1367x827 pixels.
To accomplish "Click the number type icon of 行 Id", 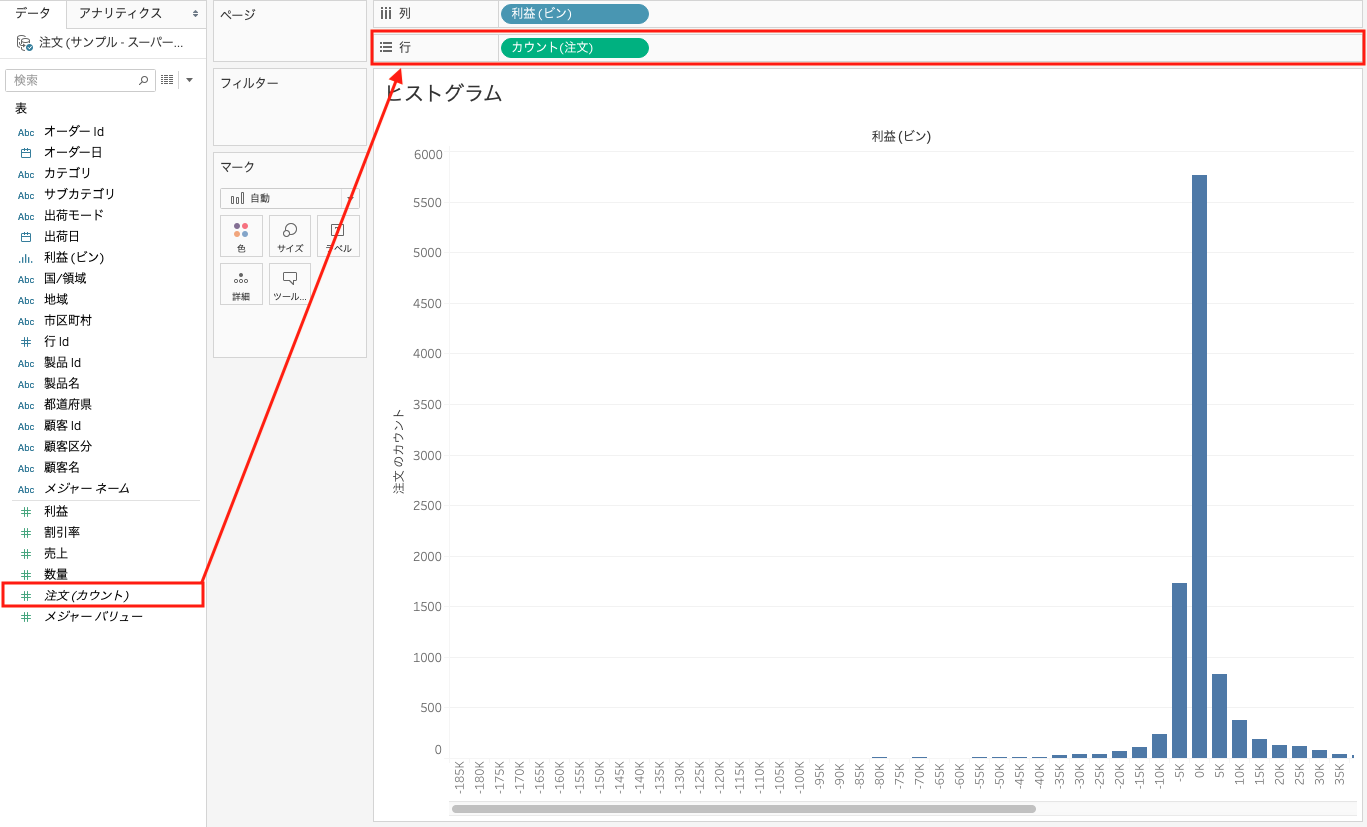I will 26,342.
